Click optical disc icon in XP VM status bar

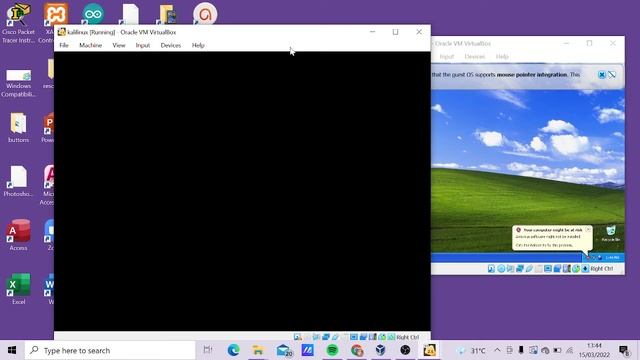click(x=501, y=269)
